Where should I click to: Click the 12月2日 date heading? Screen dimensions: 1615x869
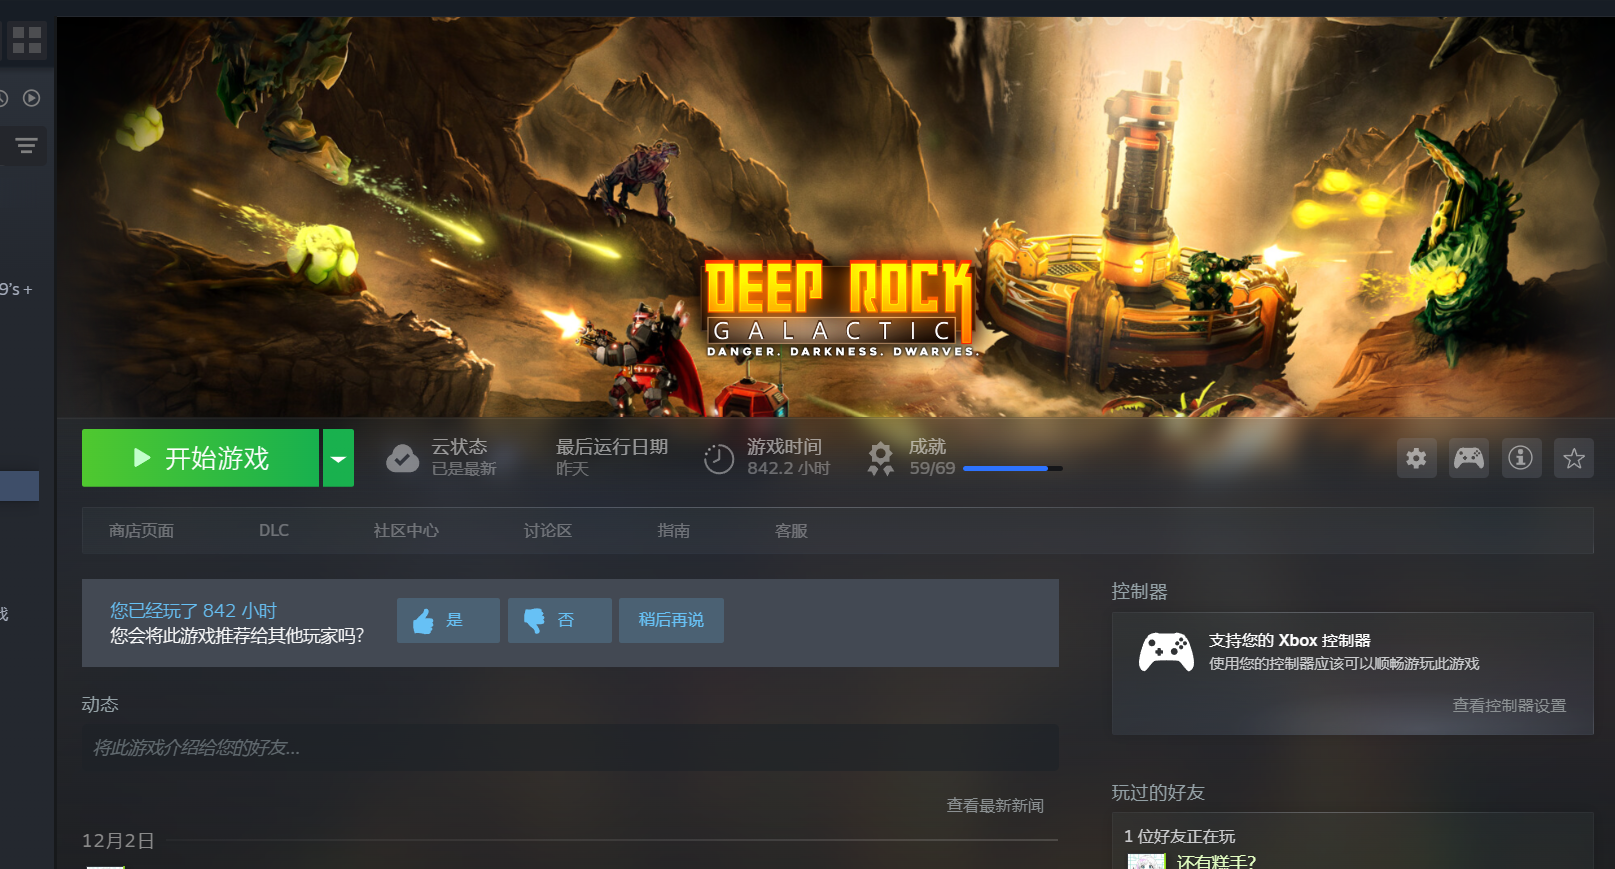tap(118, 841)
